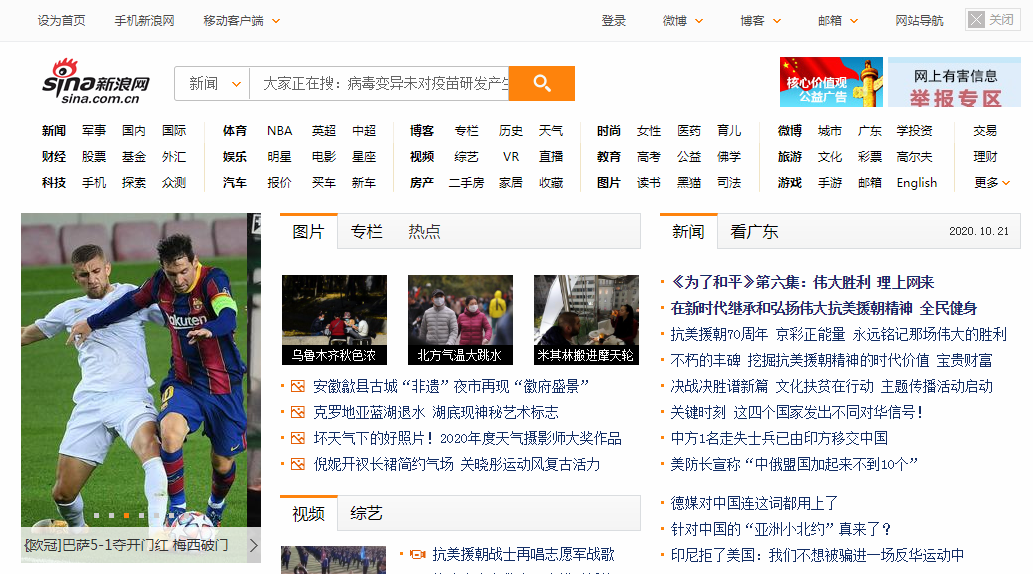The image size is (1033, 574).
Task: Switch to the 视频 tab
Action: [x=308, y=513]
